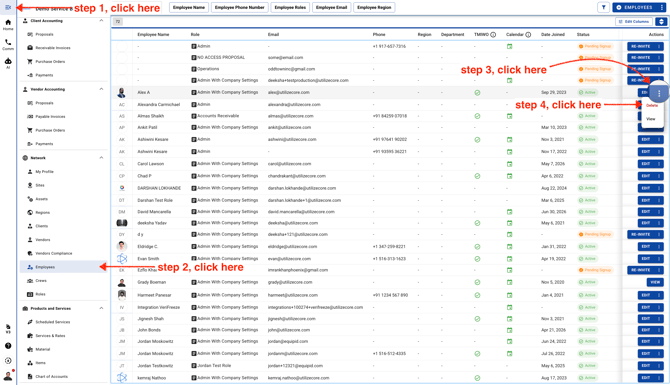This screenshot has width=670, height=385.
Task: Open three-dot menu of Alex A row
Action: [659, 93]
